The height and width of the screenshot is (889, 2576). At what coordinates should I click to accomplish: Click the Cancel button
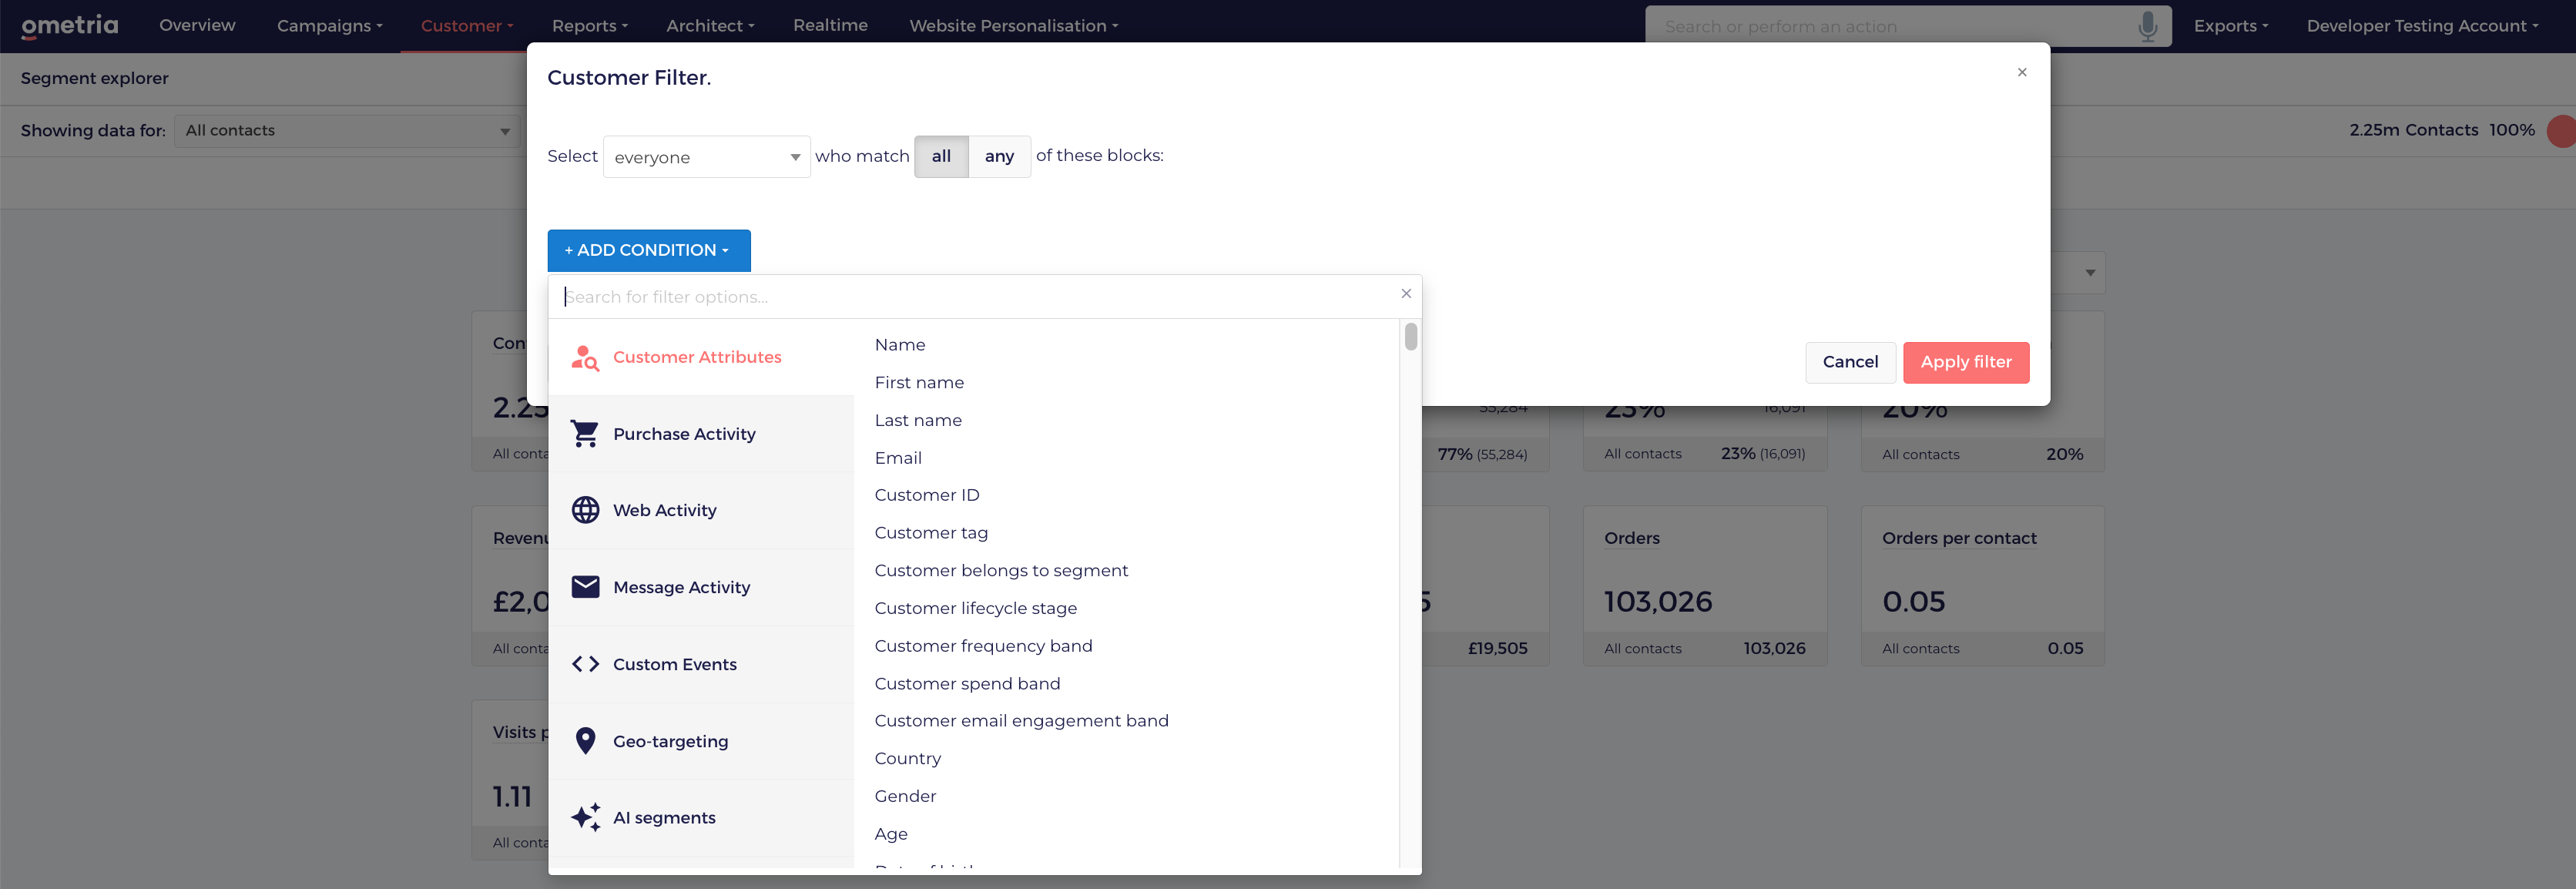[1850, 362]
